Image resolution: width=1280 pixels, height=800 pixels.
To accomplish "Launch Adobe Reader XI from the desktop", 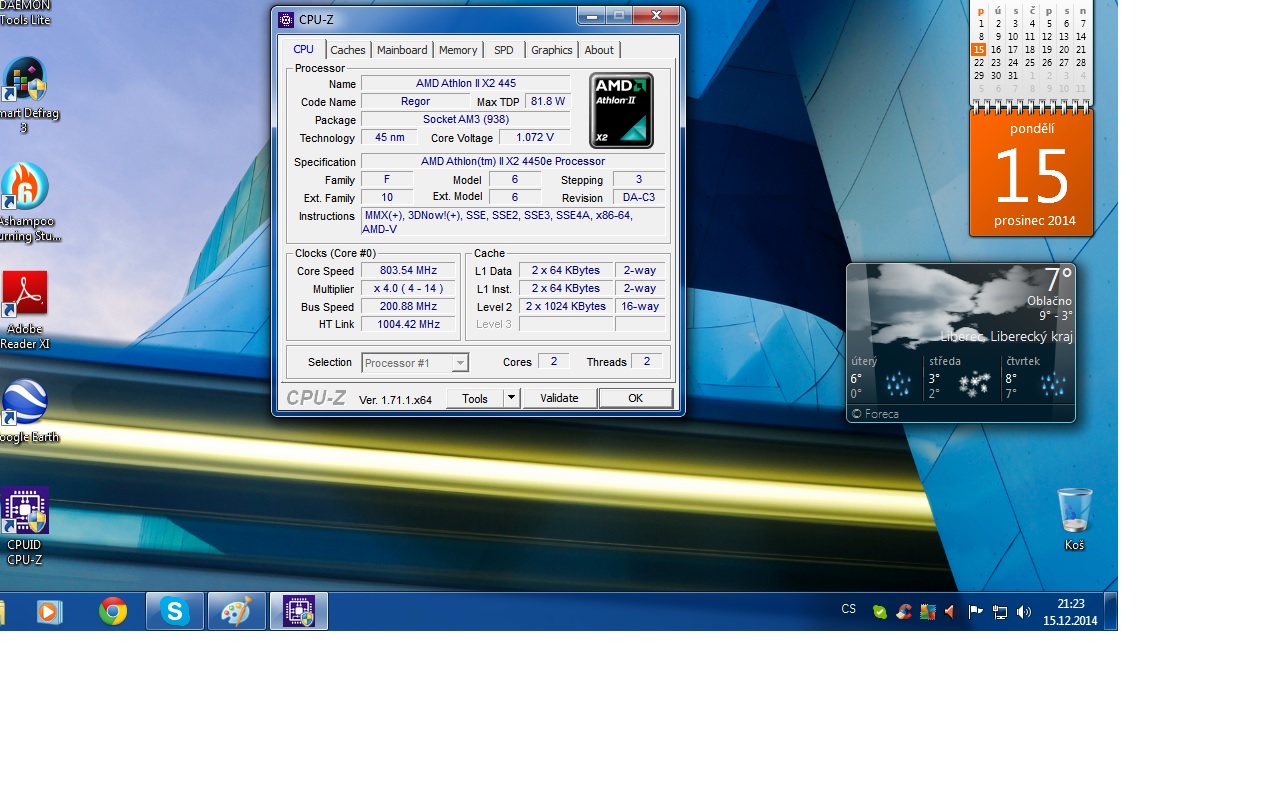I will [x=25, y=311].
